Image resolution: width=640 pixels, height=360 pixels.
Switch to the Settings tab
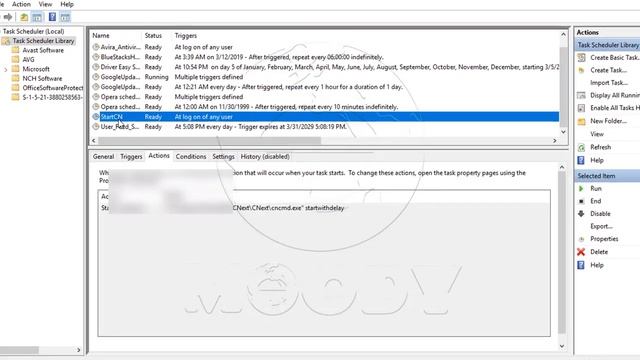coord(223,157)
